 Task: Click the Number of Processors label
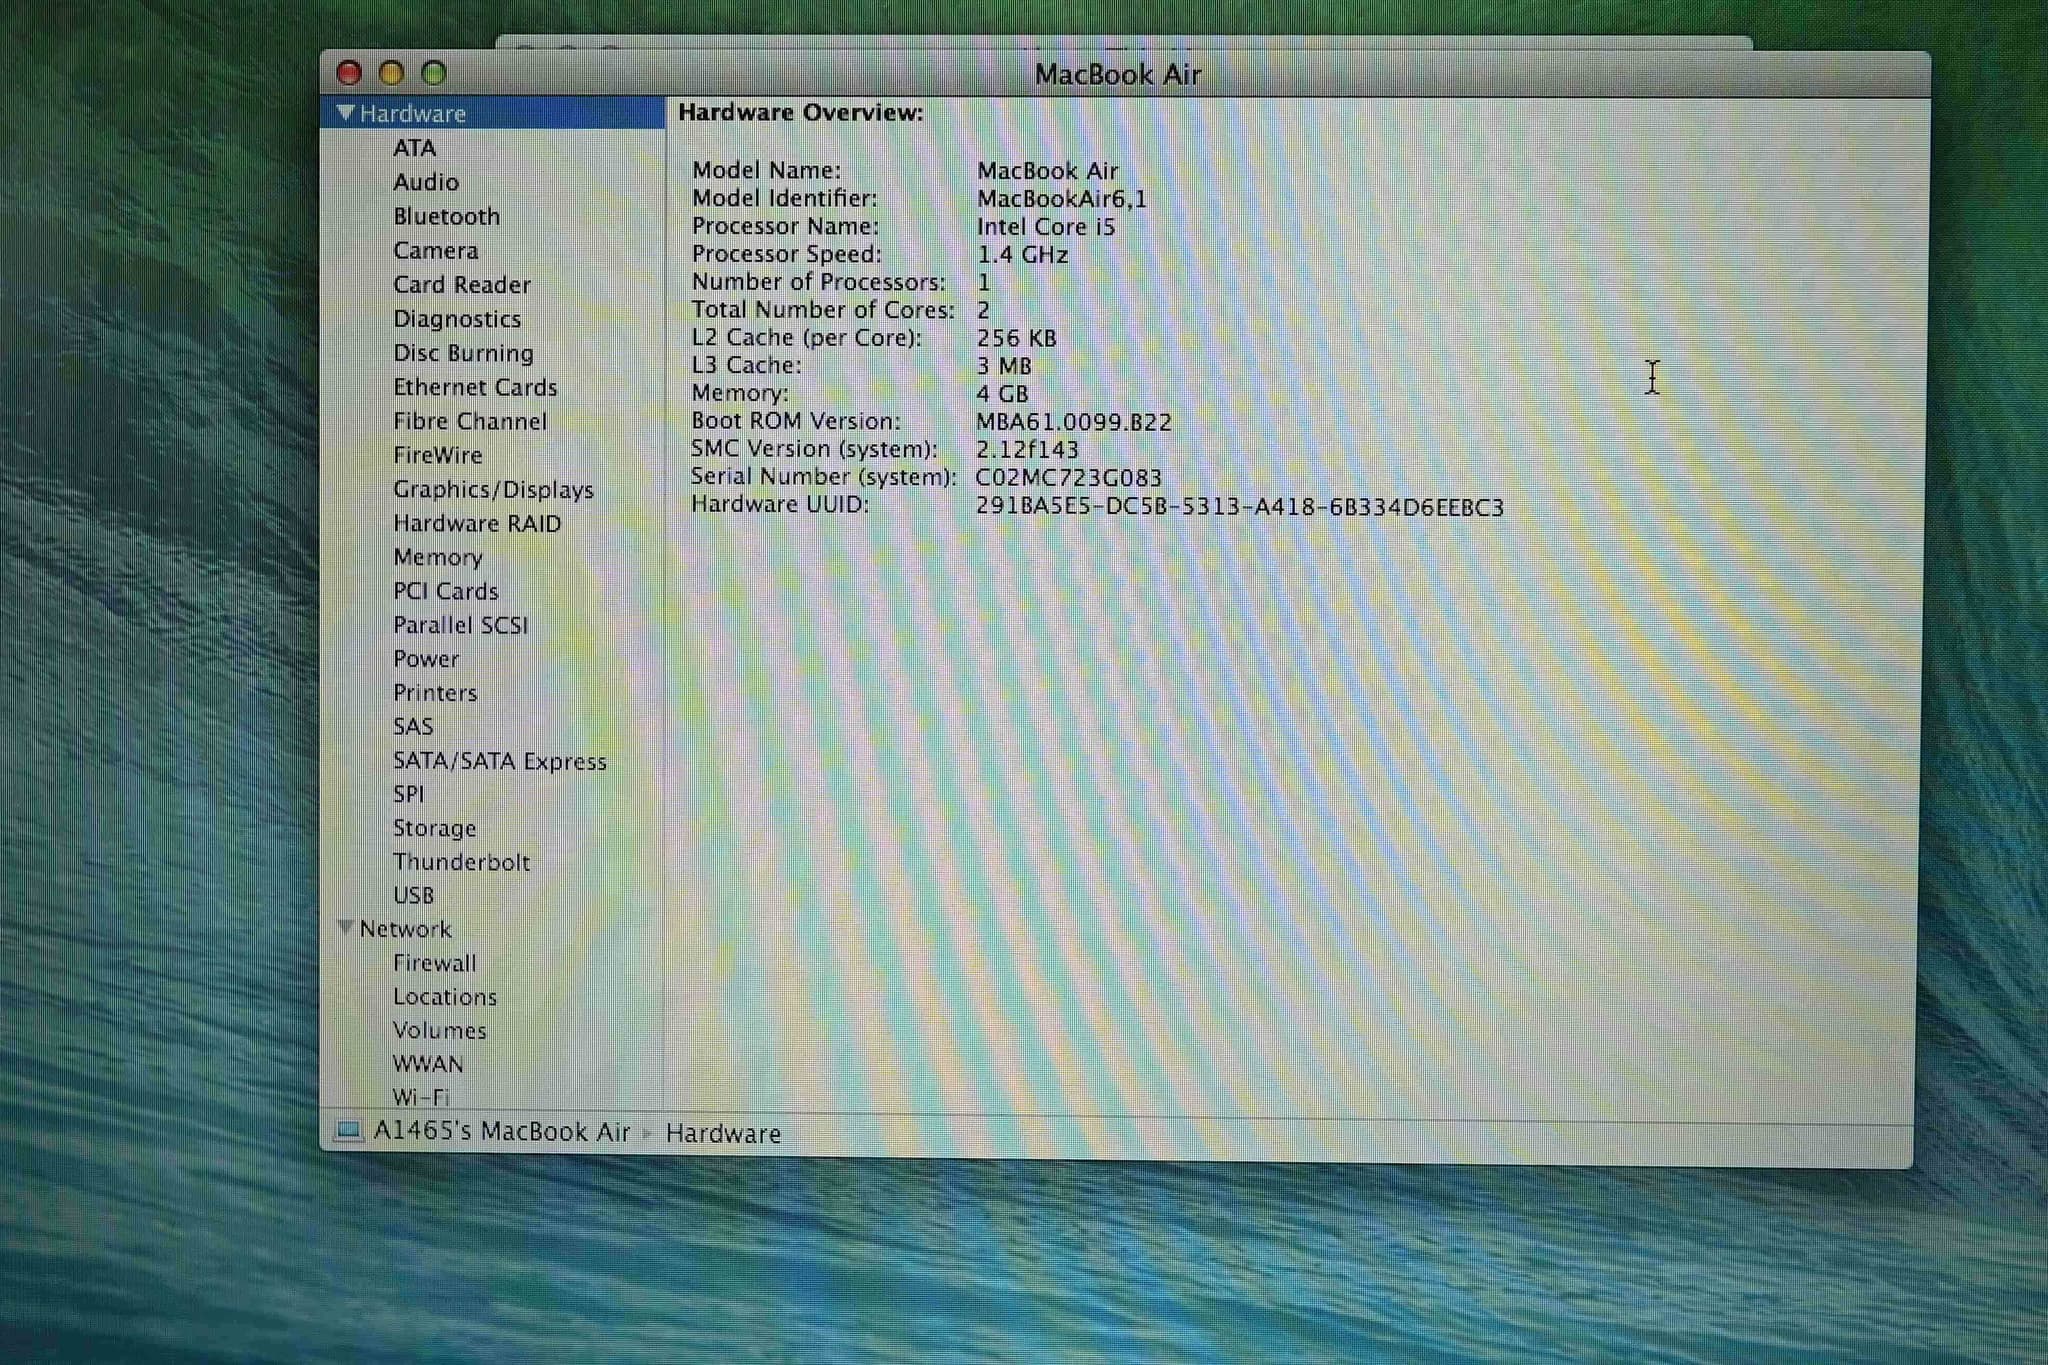pos(818,282)
